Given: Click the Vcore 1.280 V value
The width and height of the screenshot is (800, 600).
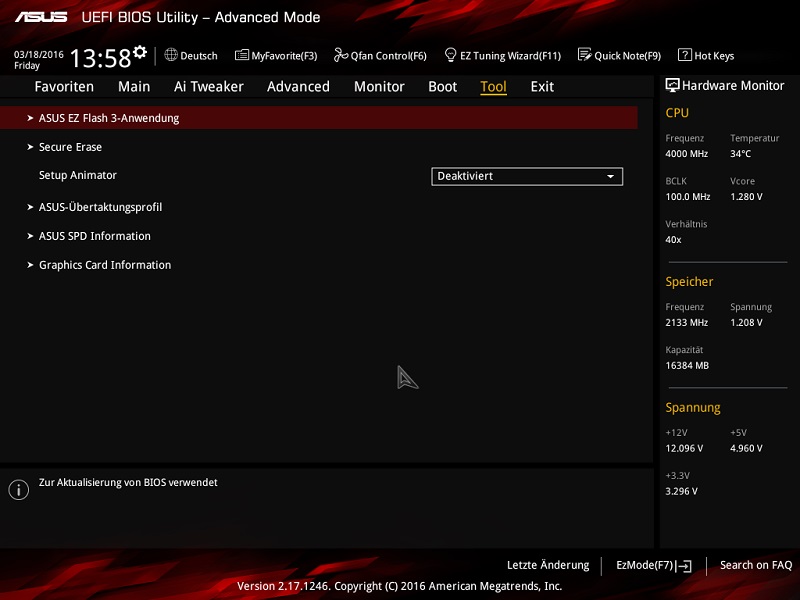Looking at the screenshot, I should click(x=746, y=197).
